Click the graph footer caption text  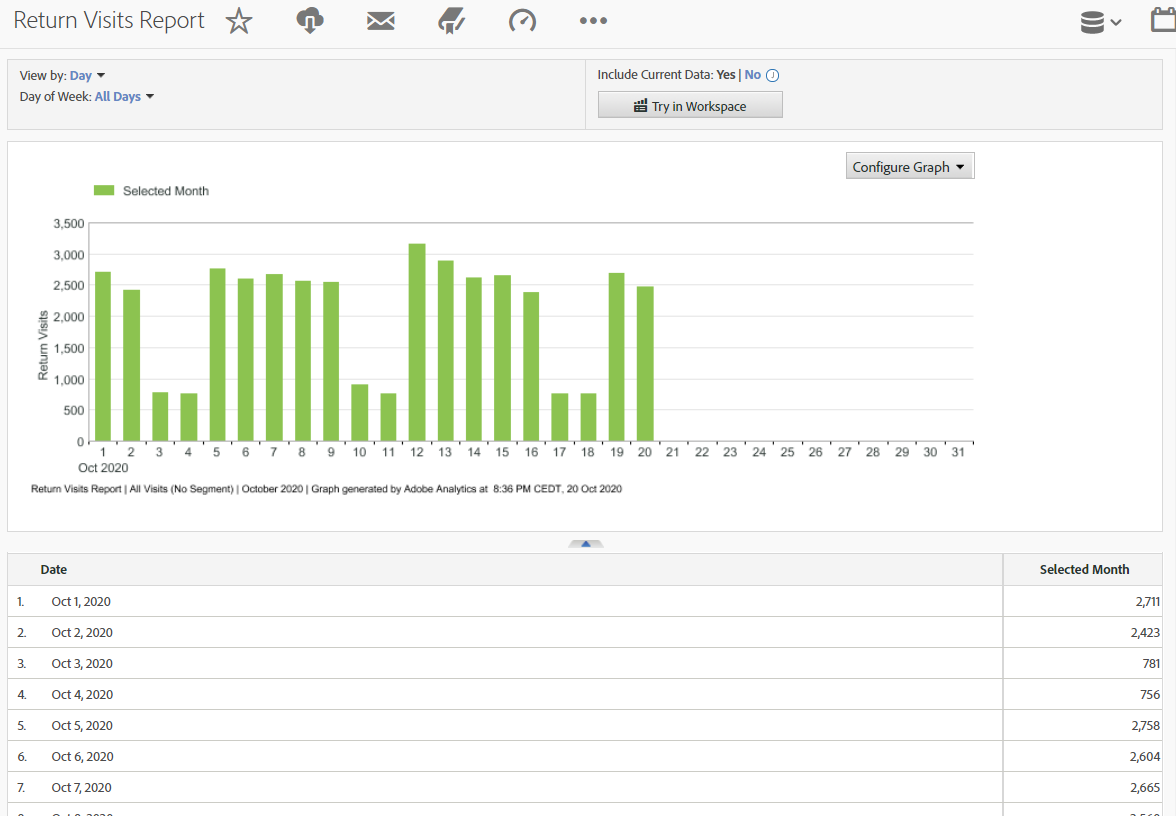click(x=326, y=489)
